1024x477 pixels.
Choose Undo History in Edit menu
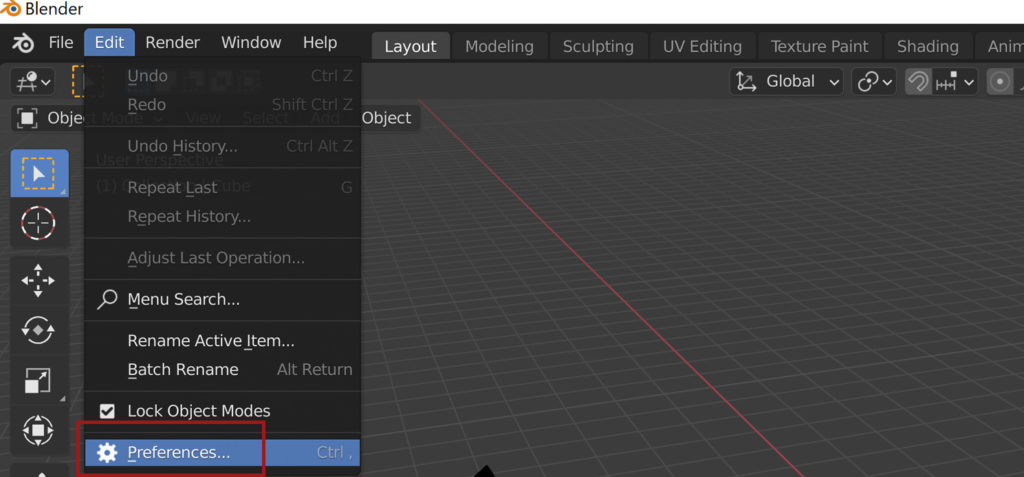coord(223,146)
